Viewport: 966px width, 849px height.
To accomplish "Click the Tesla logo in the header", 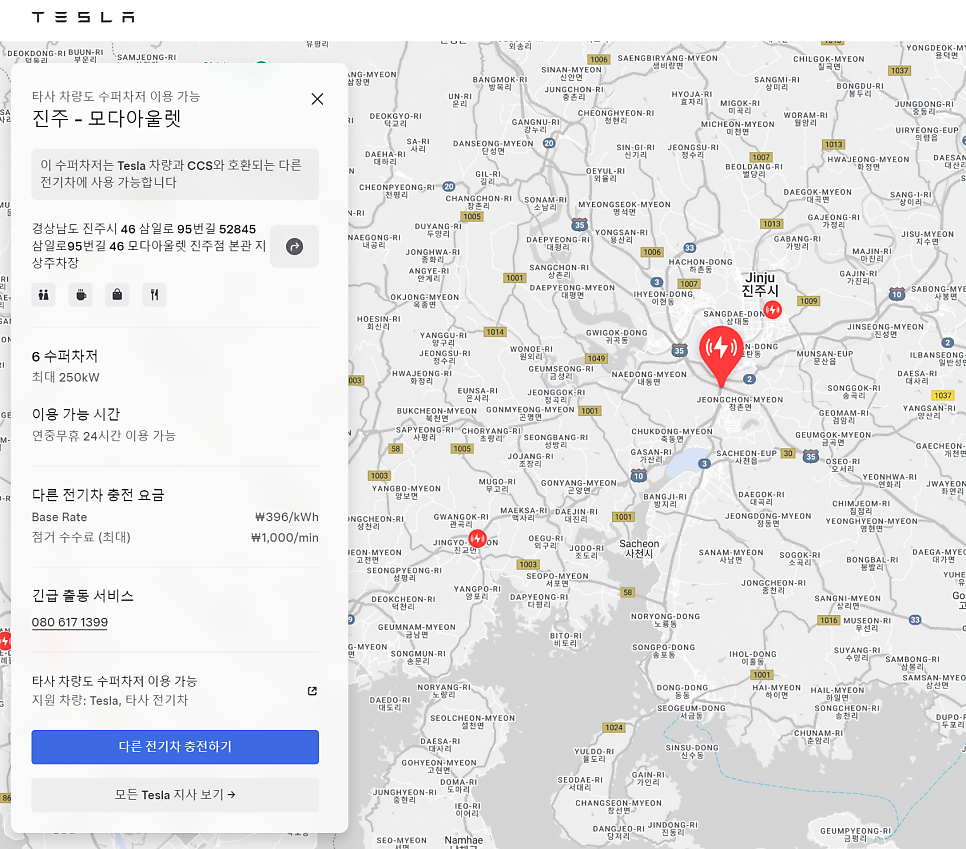I will click(x=83, y=17).
